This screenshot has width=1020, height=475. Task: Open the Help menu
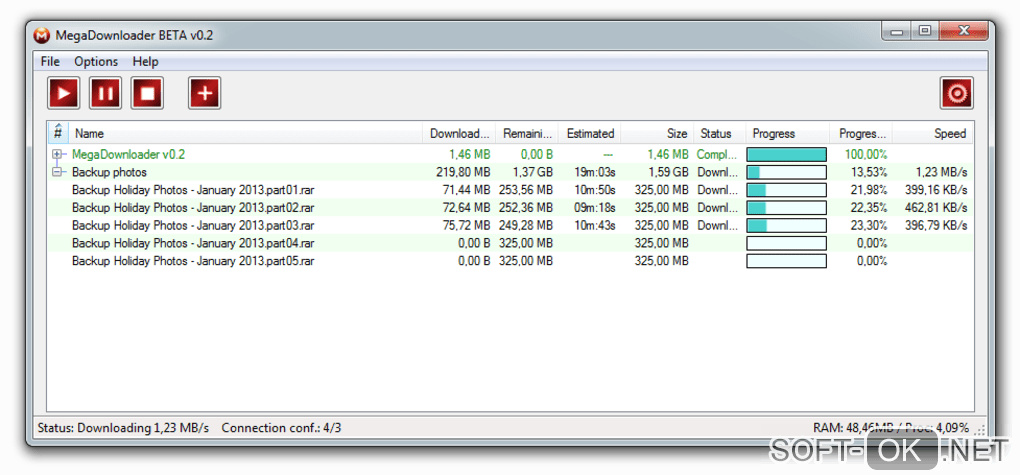146,62
